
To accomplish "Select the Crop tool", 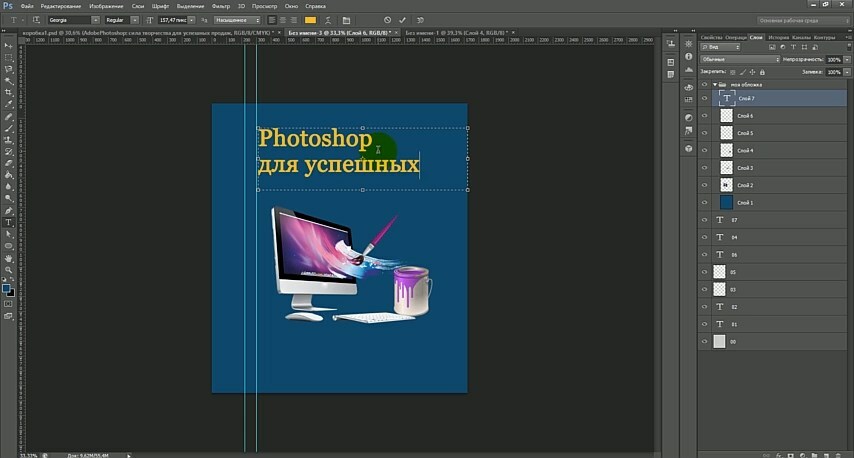I will click(8, 93).
